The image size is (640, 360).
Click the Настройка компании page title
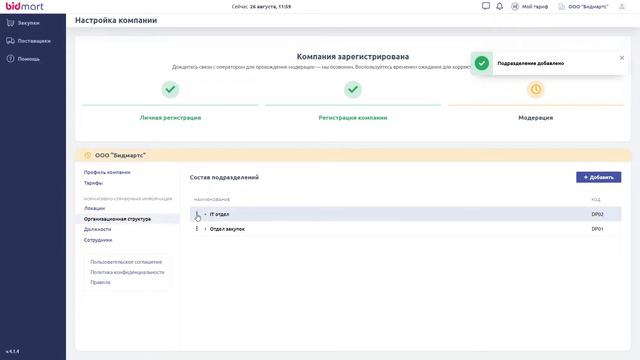pos(116,20)
